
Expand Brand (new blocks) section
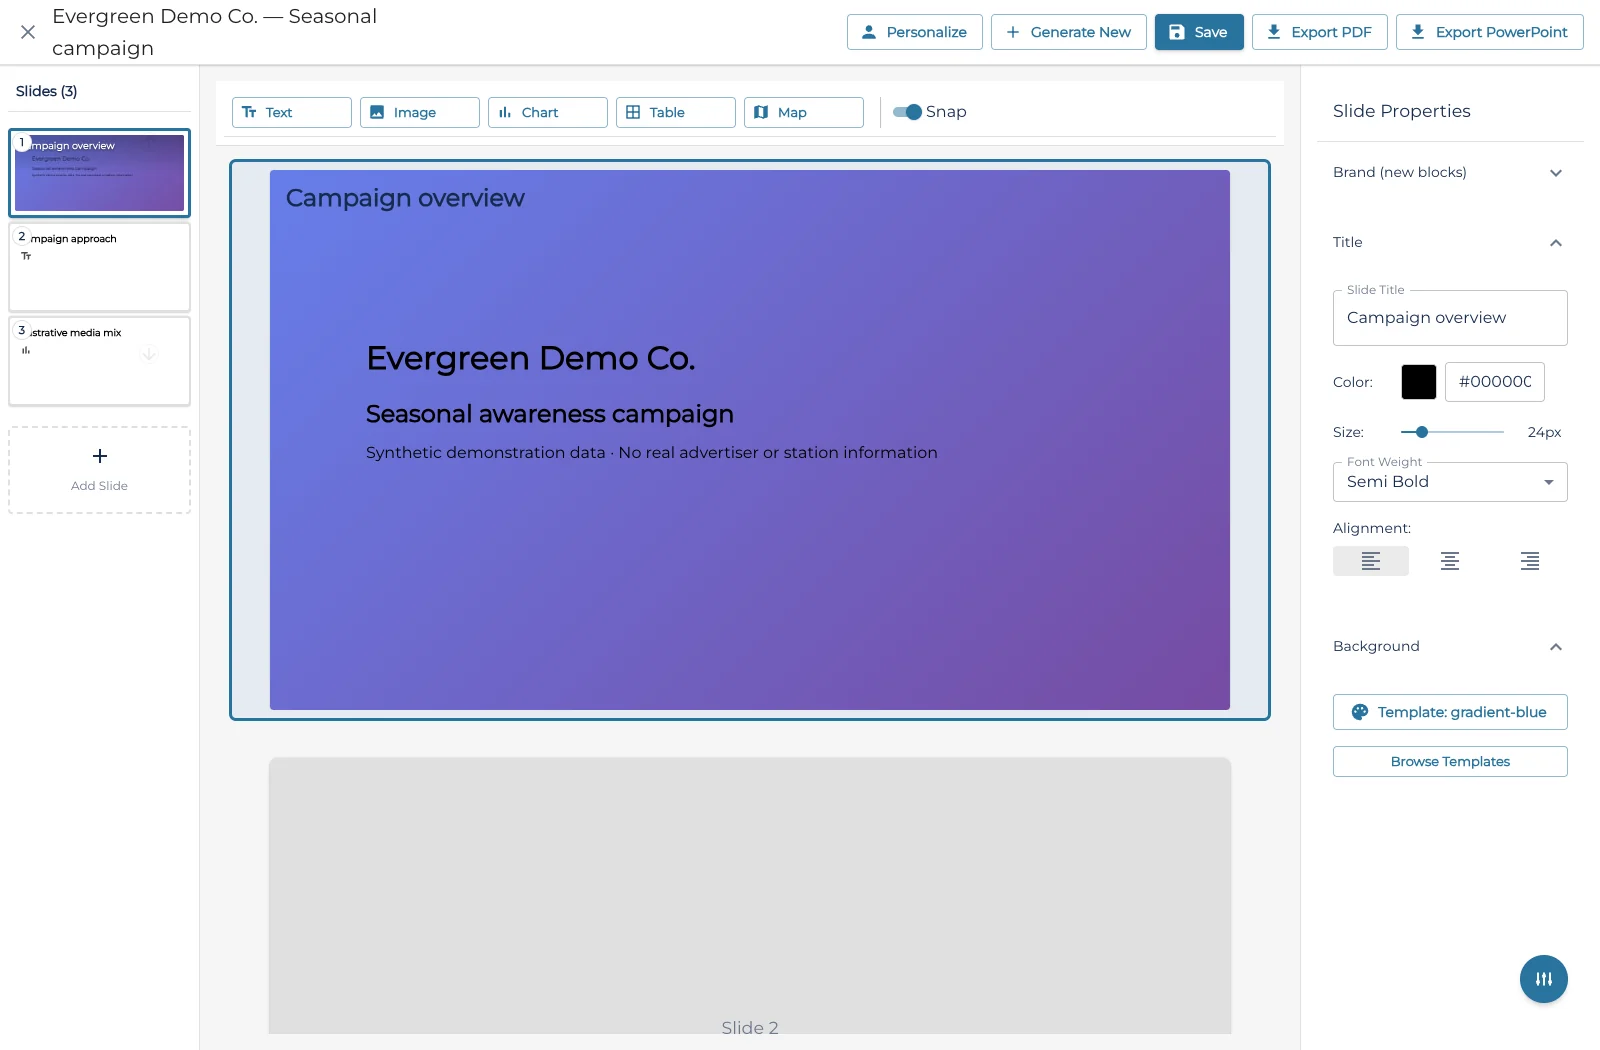[x=1450, y=172]
